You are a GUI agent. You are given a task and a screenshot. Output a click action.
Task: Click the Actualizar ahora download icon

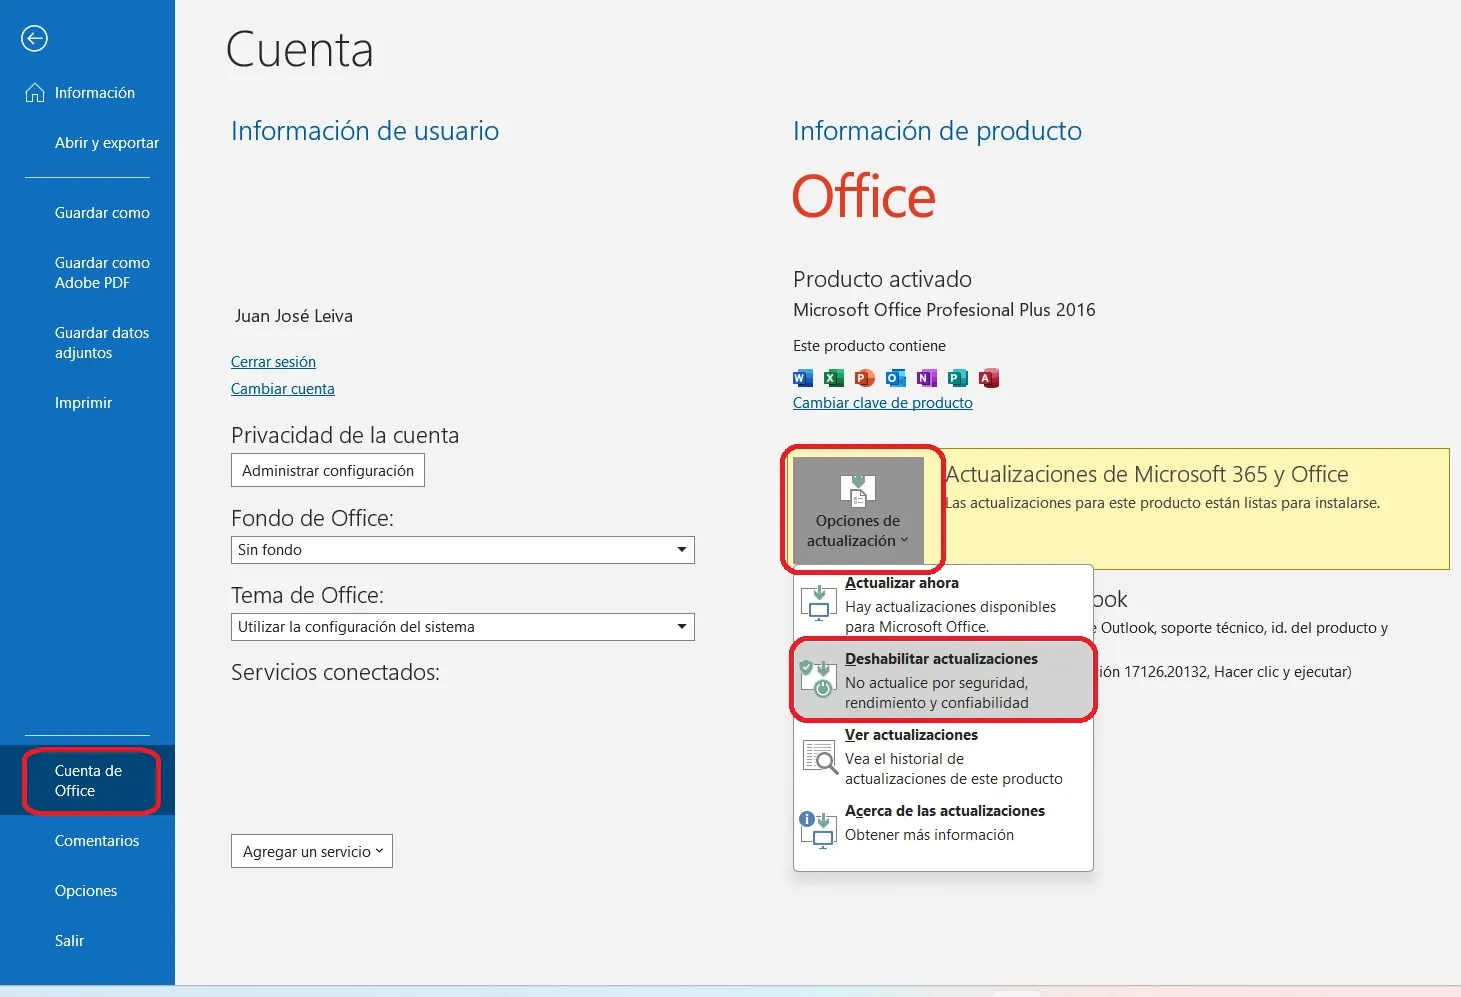tap(819, 604)
